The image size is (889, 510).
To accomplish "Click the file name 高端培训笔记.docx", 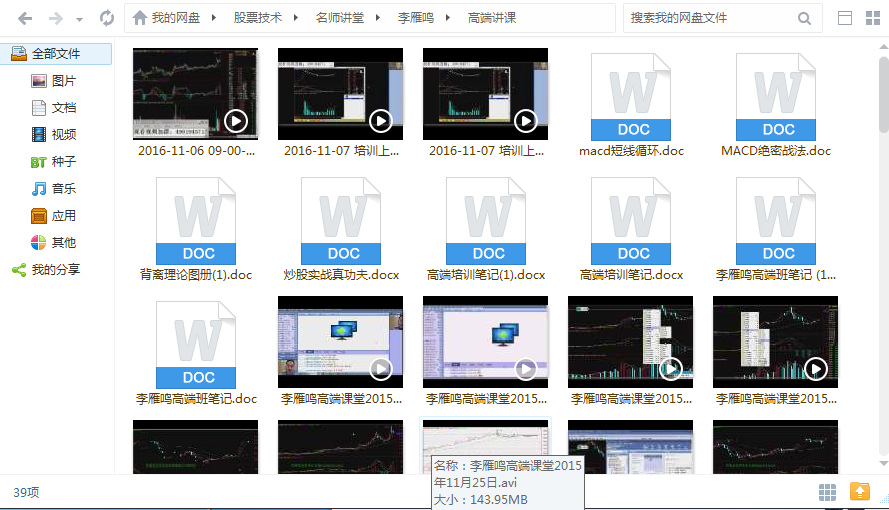I will pyautogui.click(x=631, y=275).
